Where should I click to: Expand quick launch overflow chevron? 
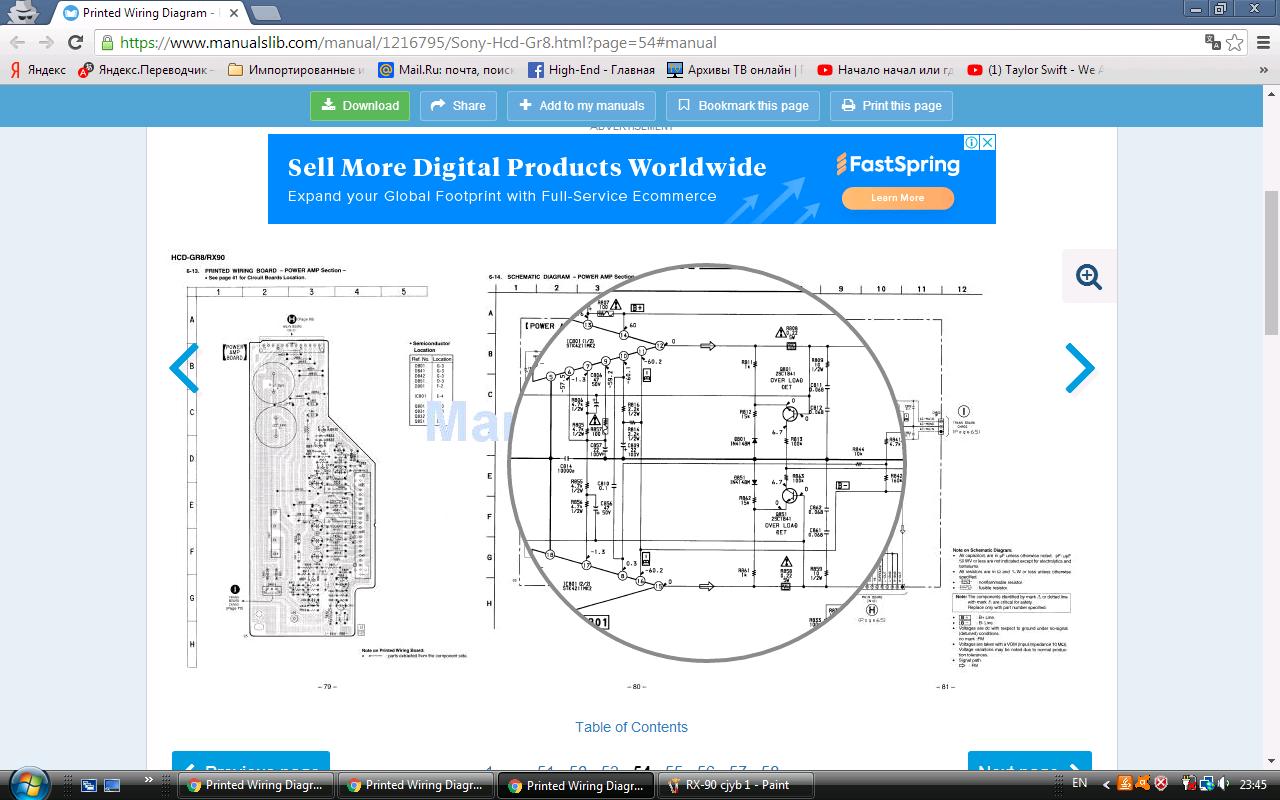150,780
